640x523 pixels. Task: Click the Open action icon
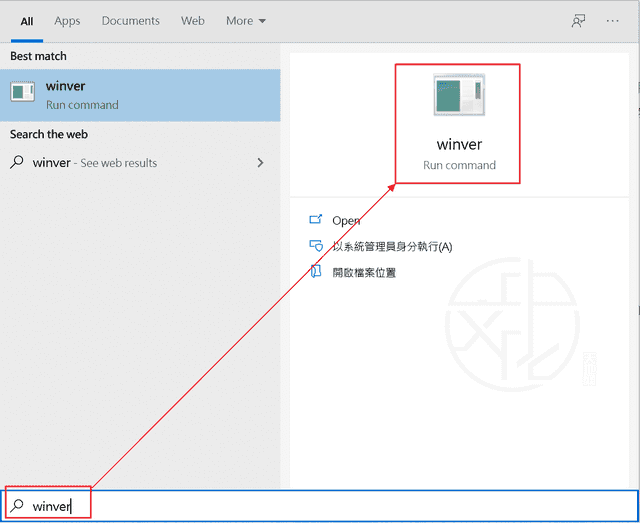click(316, 220)
